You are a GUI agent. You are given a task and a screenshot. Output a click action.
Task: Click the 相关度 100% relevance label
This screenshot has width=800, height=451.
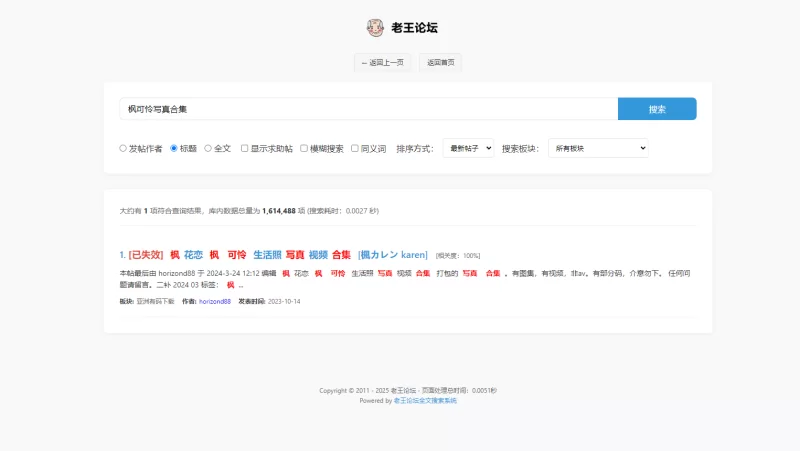click(x=458, y=256)
